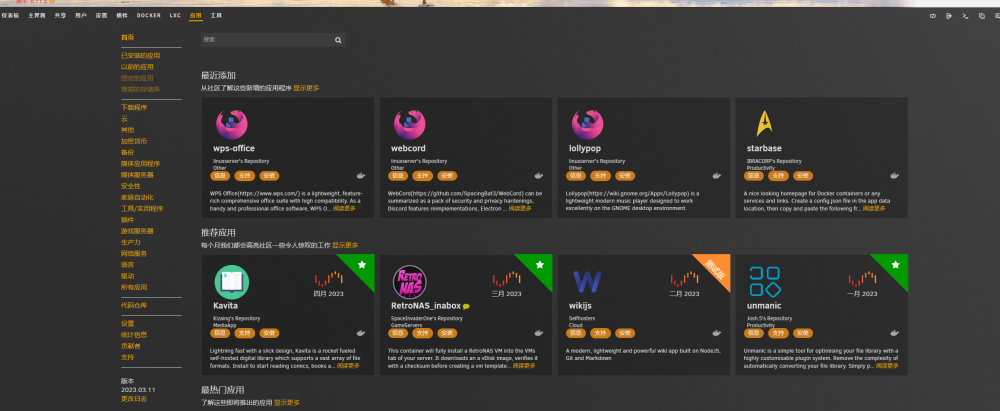Click 支持 button on wikijs card

[599, 333]
